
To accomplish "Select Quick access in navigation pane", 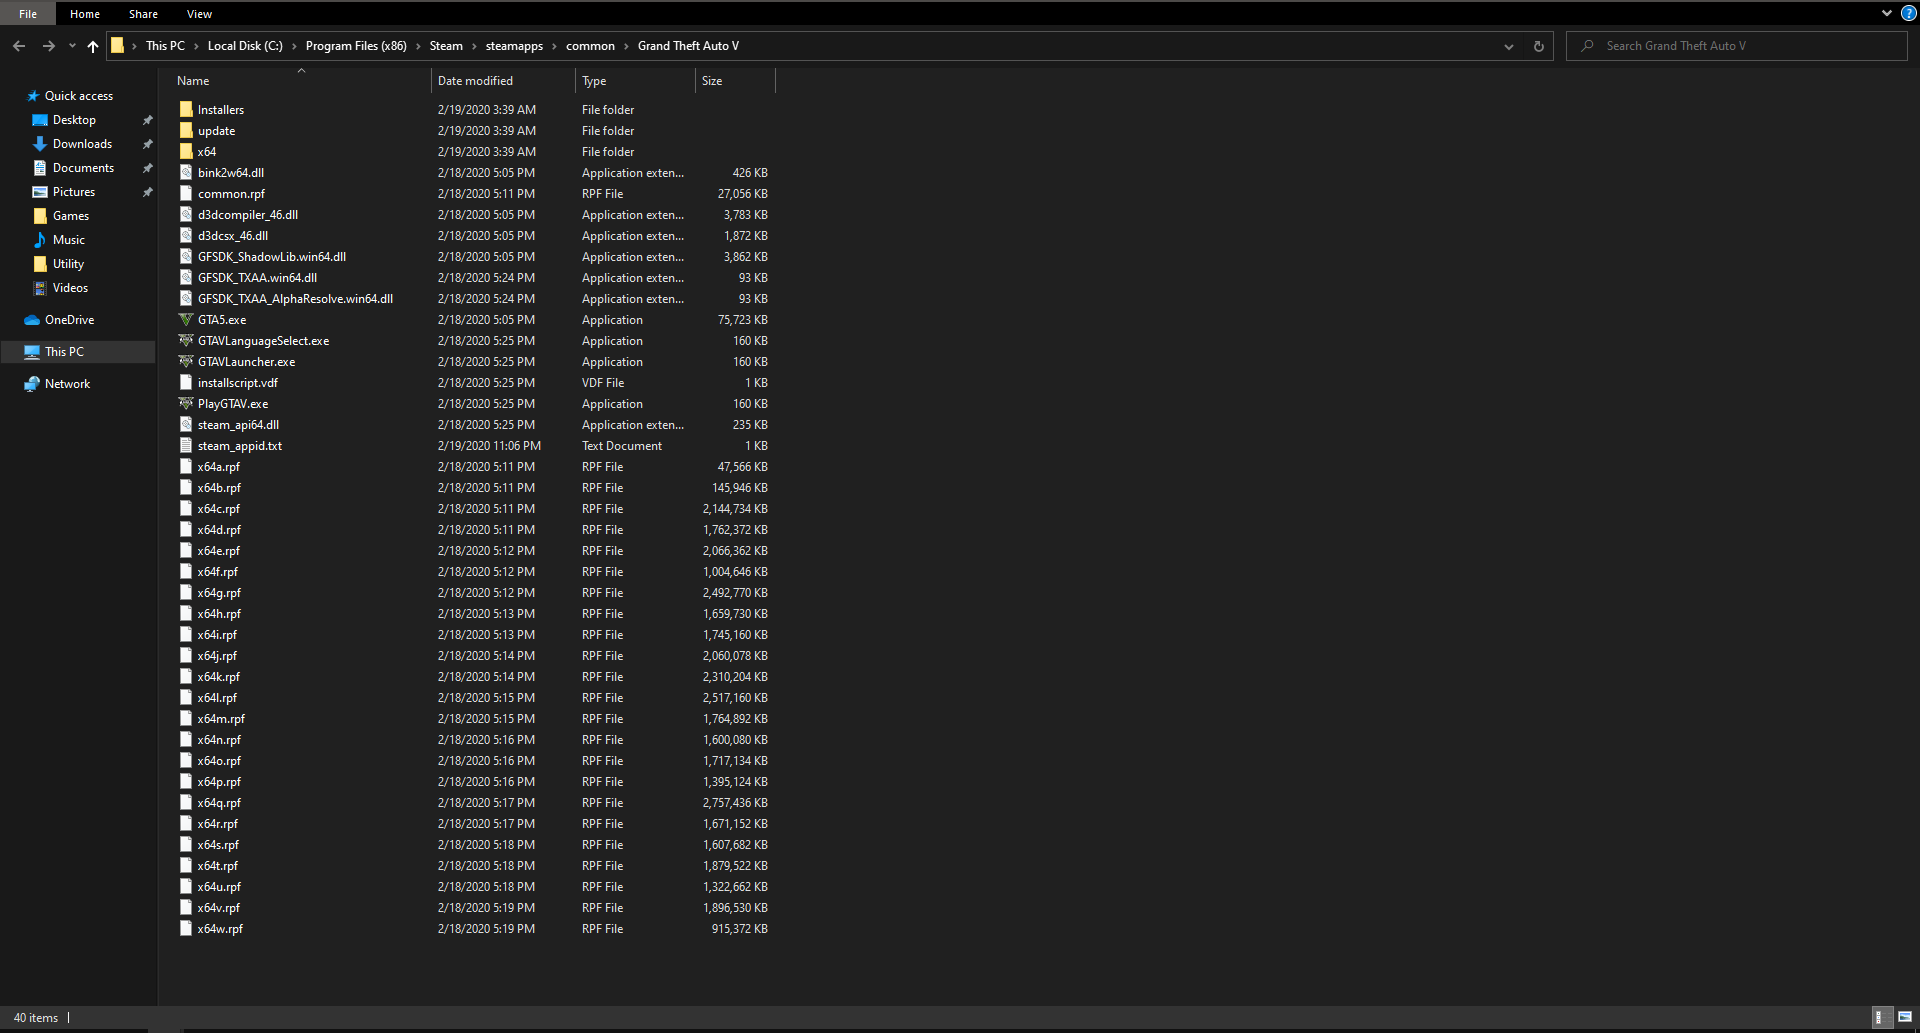I will [79, 96].
